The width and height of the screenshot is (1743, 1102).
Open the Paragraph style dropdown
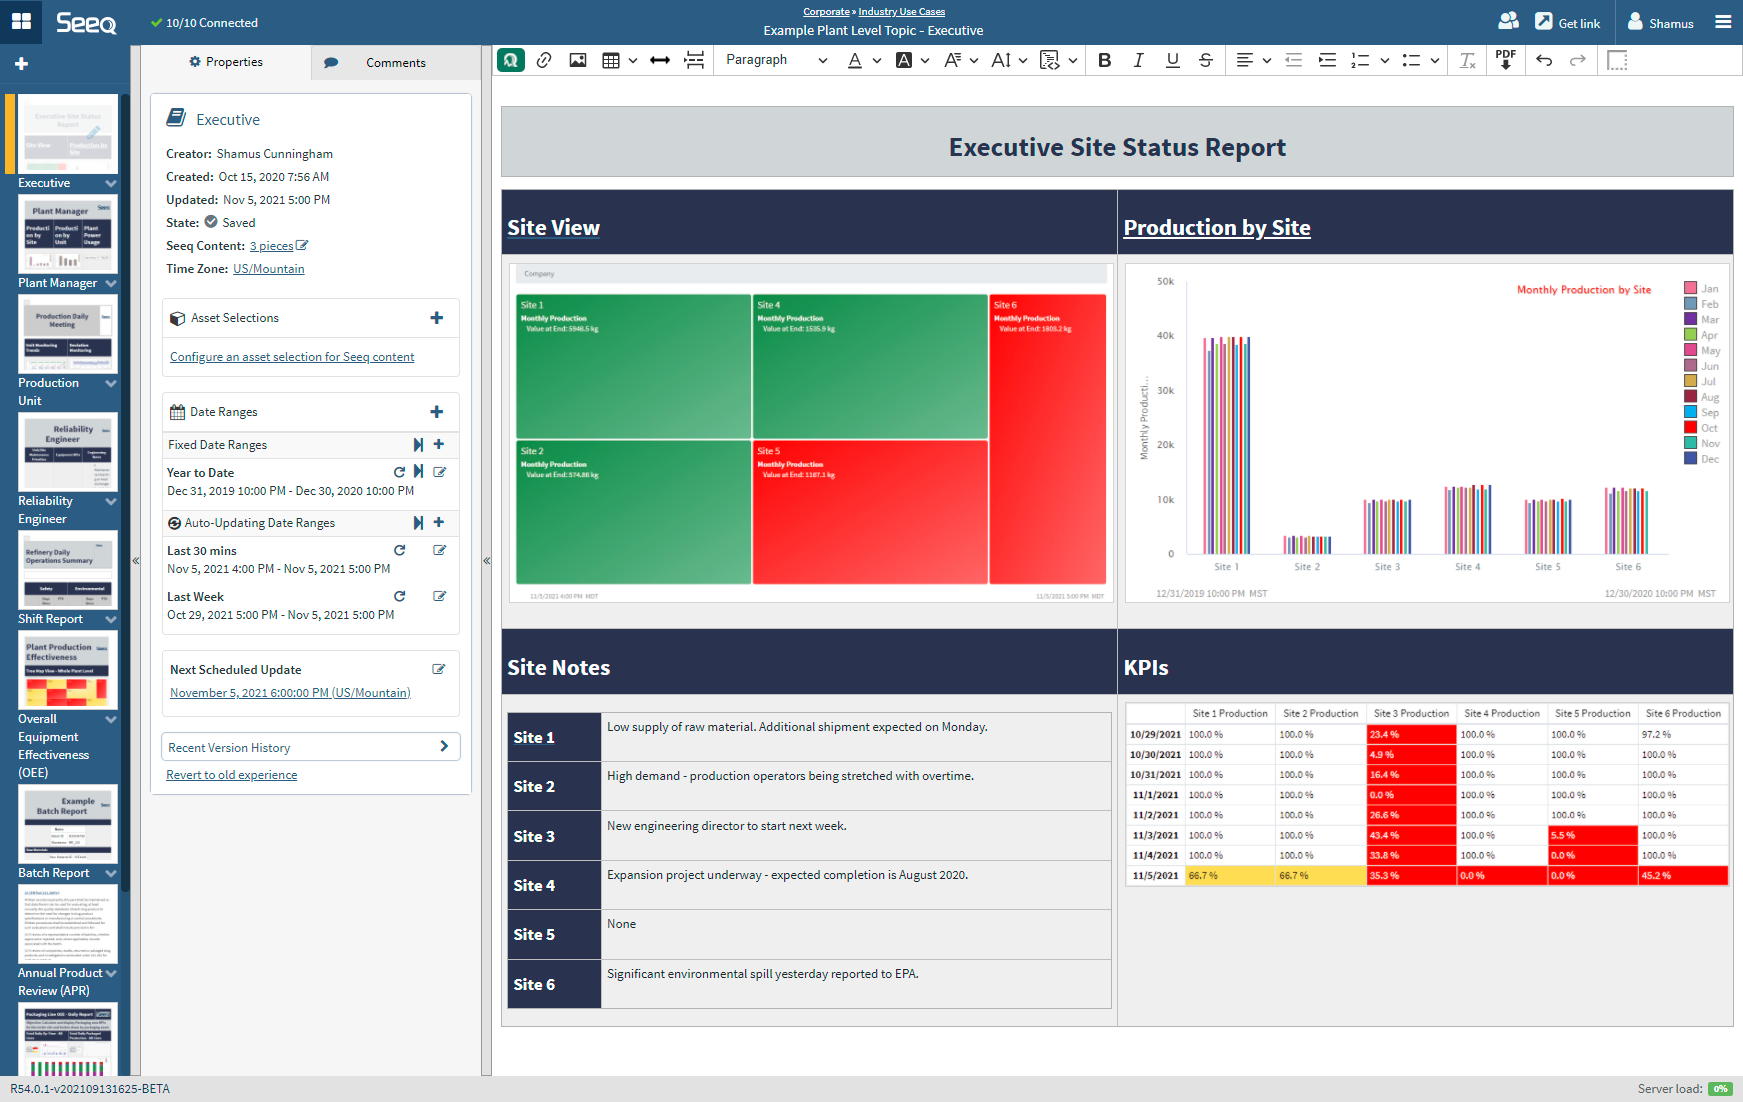(775, 60)
